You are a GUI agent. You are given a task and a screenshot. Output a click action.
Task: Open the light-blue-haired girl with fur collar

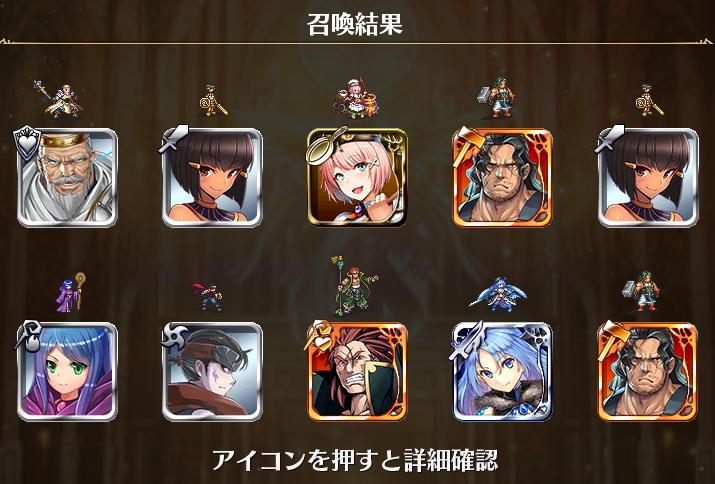[x=503, y=371]
